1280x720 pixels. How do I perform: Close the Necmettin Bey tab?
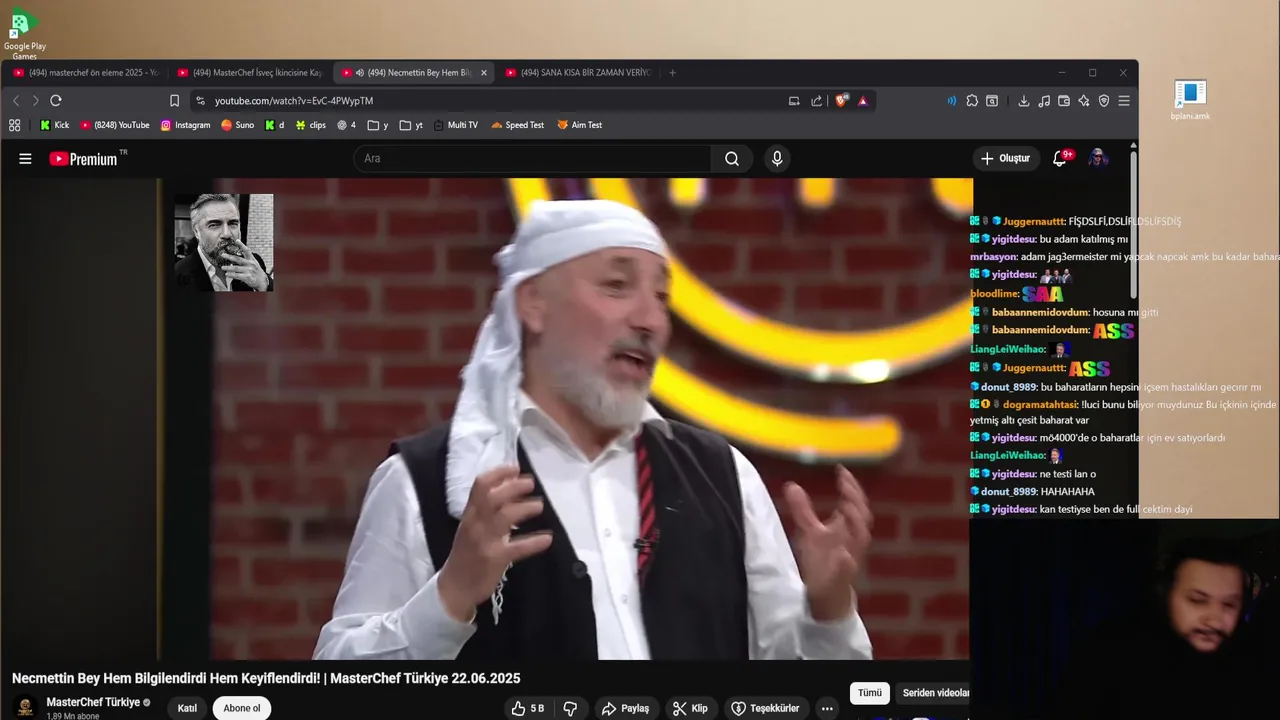pos(484,73)
